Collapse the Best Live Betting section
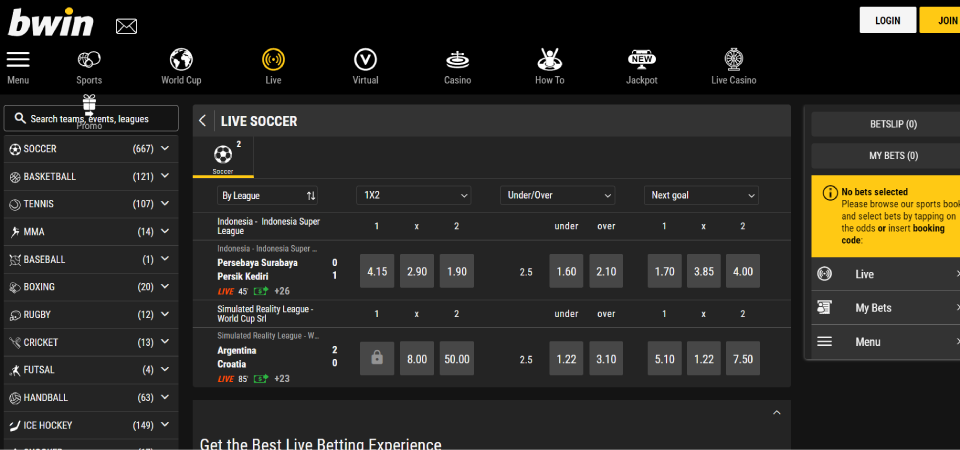 coord(777,413)
